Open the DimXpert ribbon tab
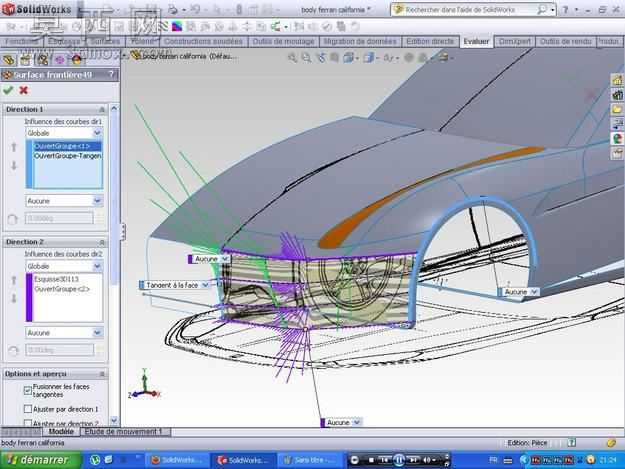Viewport: 625px width, 469px height. click(x=515, y=41)
